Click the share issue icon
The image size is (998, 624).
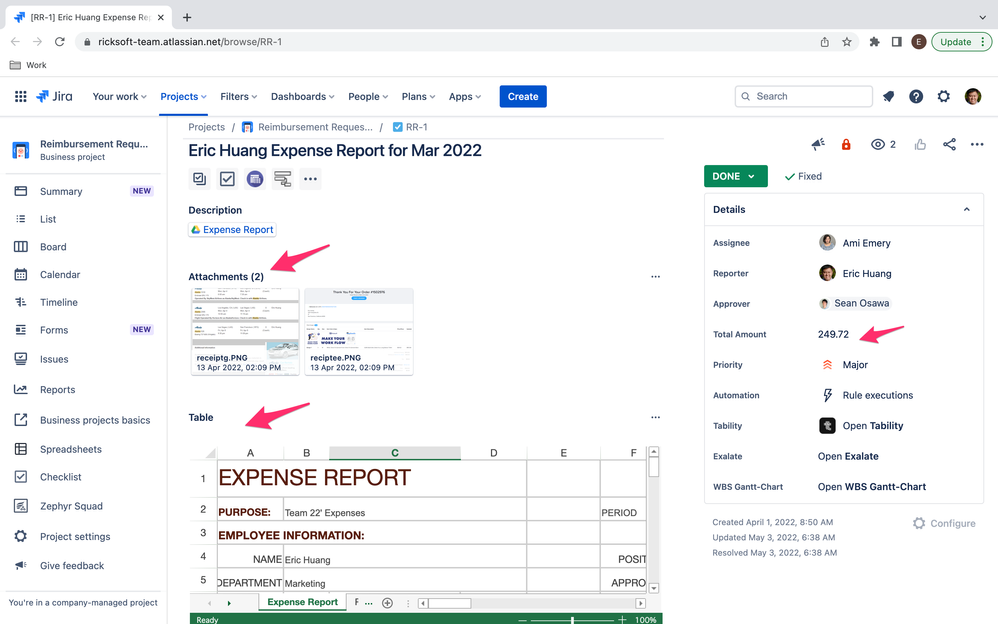click(x=949, y=145)
